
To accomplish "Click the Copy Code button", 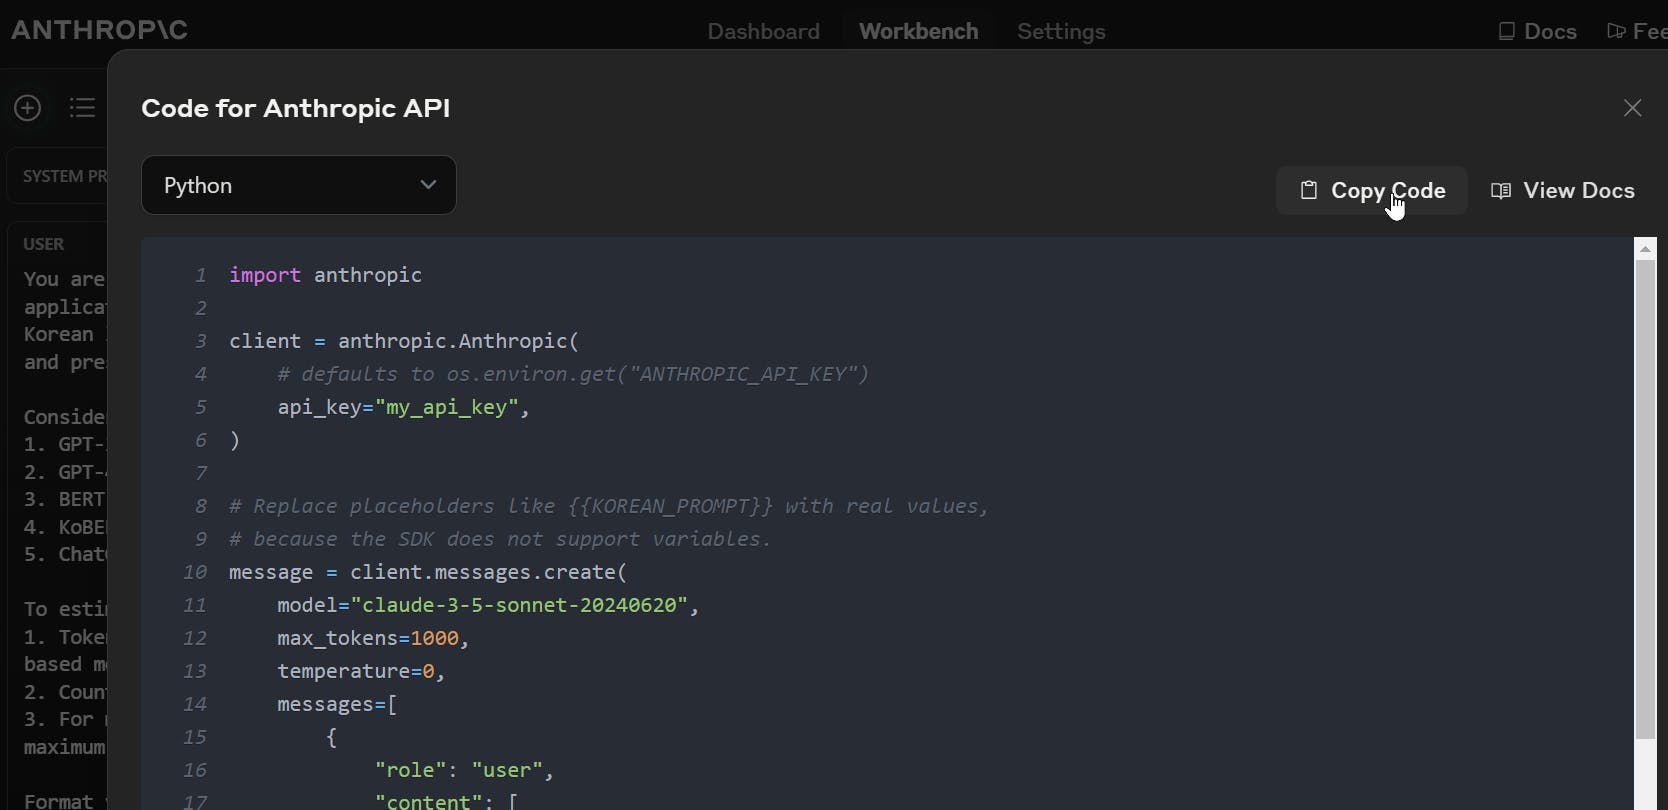I will pyautogui.click(x=1372, y=190).
